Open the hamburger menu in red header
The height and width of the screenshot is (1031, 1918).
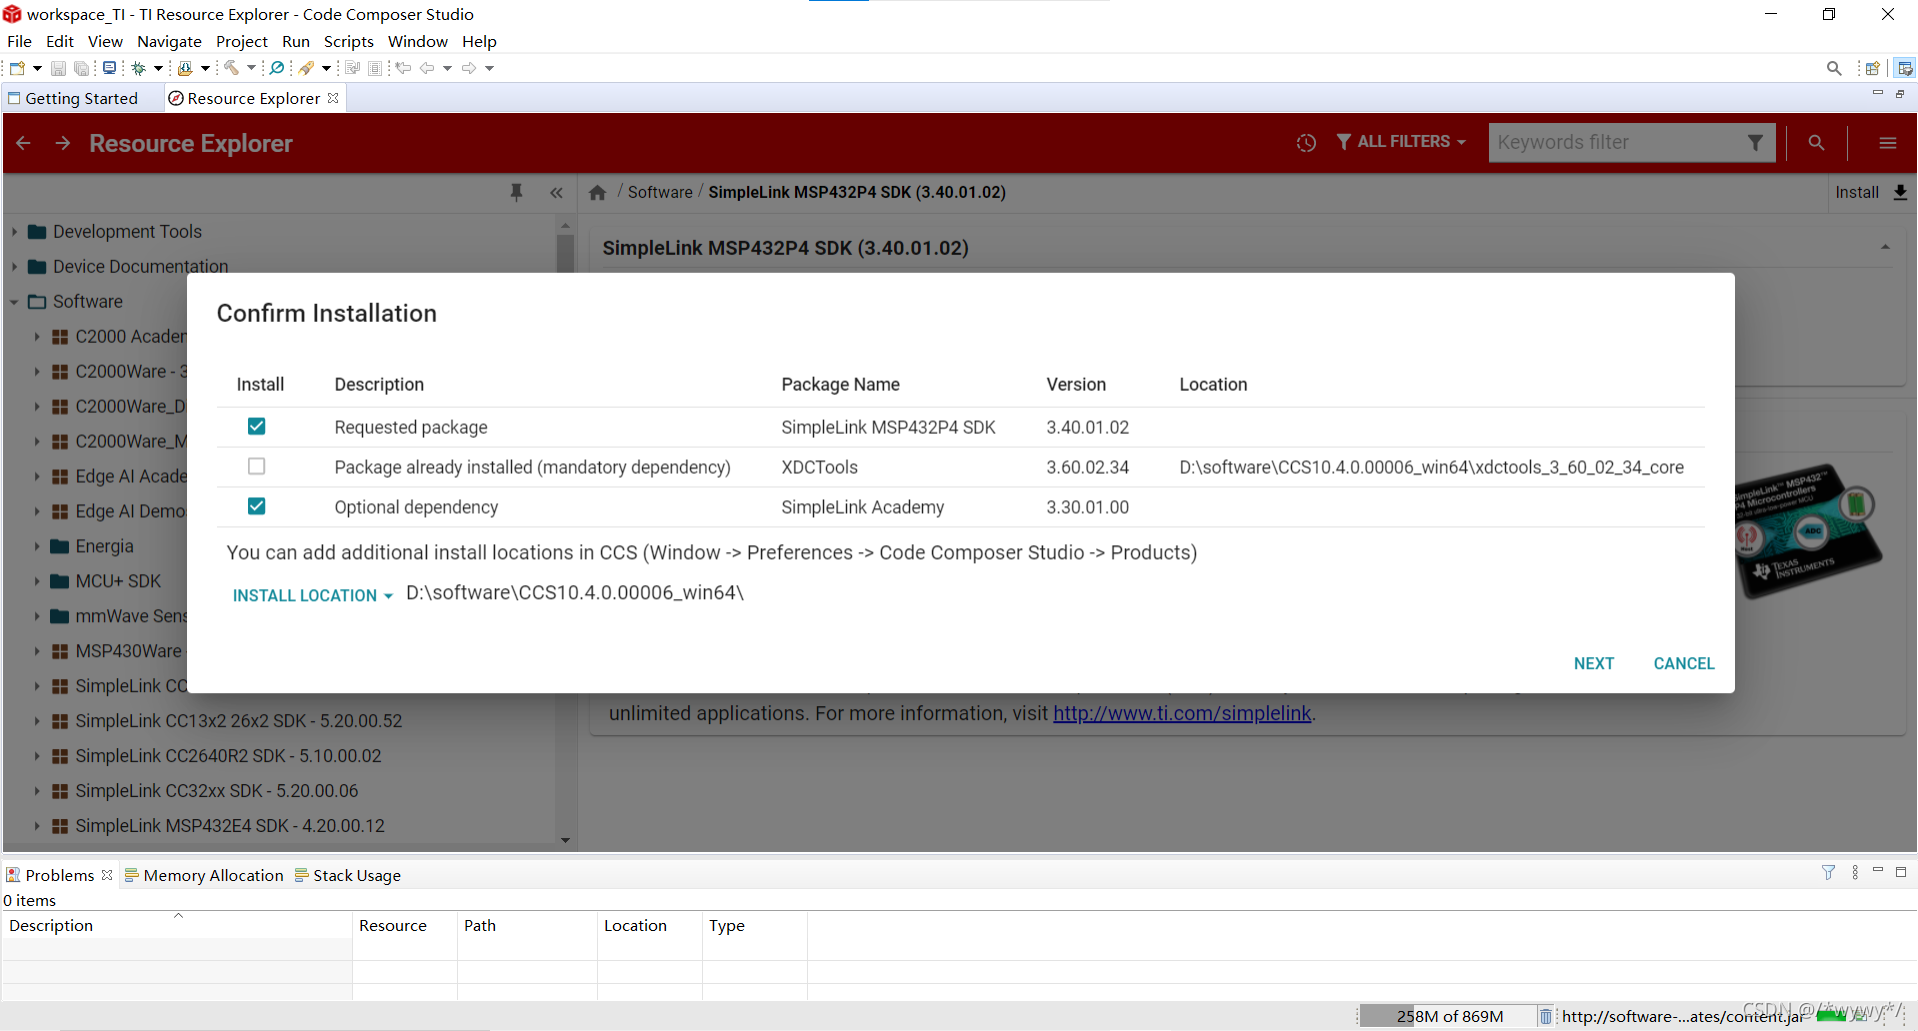tap(1888, 143)
